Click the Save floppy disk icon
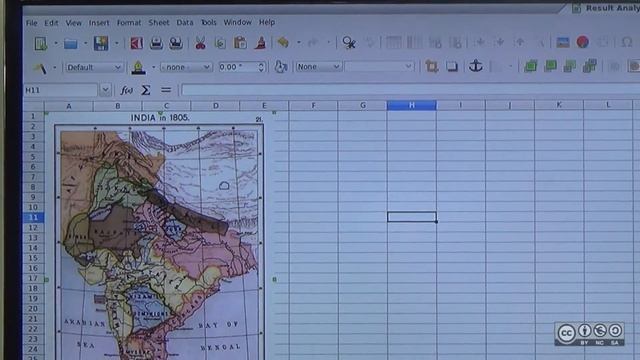 pos(101,43)
